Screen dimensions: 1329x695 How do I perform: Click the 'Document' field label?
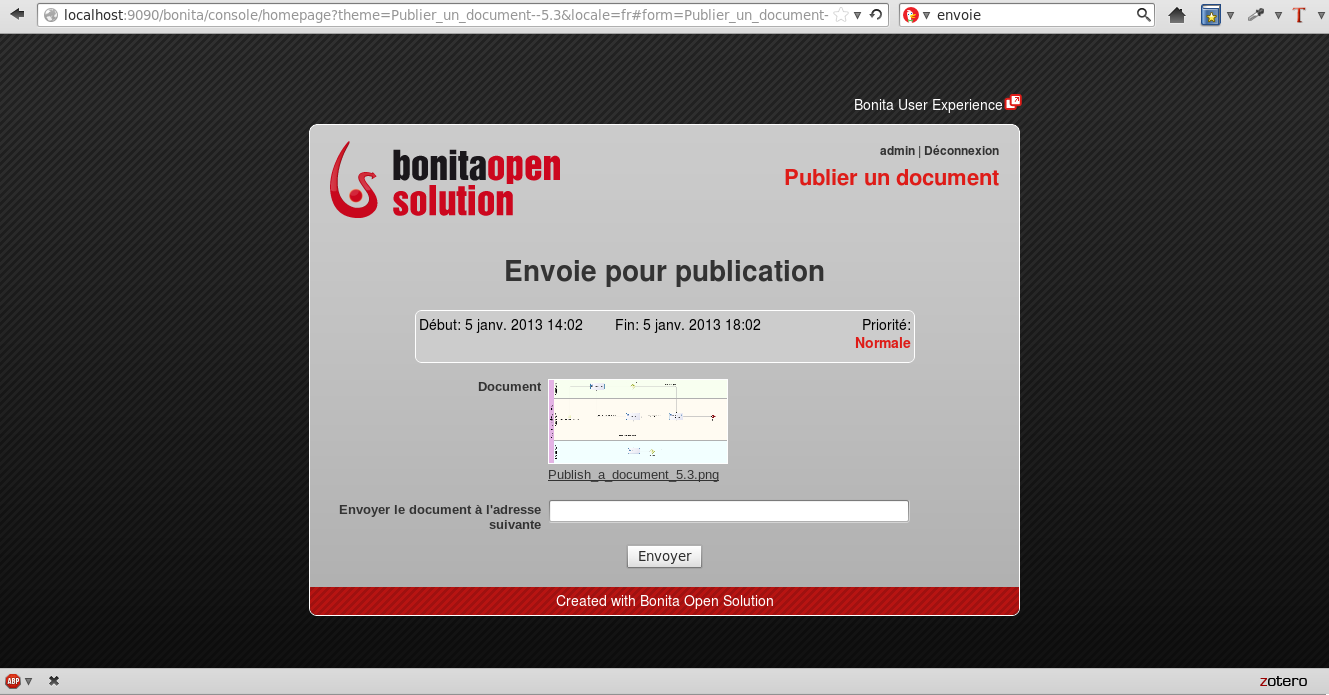tap(509, 387)
